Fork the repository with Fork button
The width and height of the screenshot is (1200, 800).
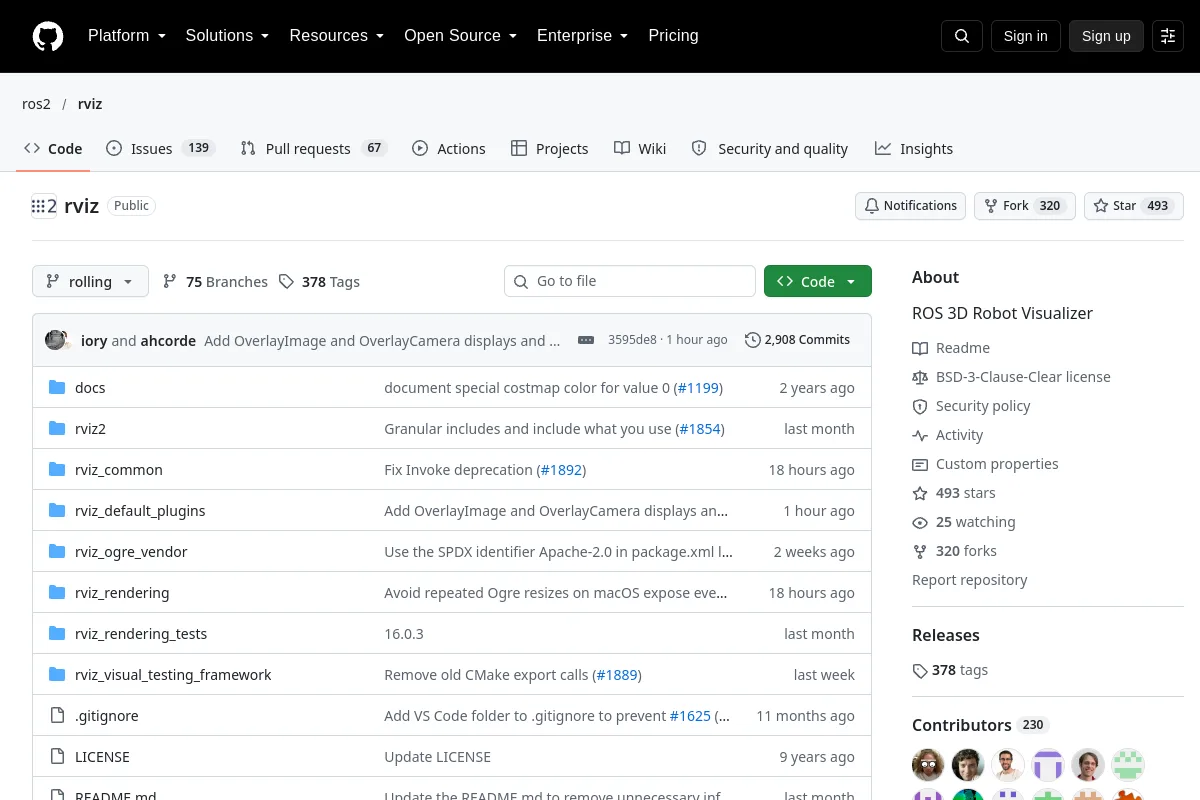(1024, 206)
